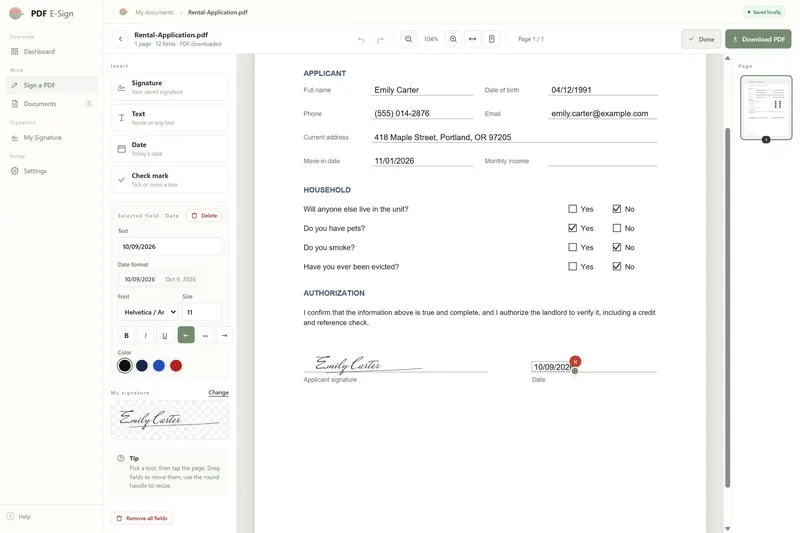
Task: Uncheck No for anyone else living in unit
Action: (x=617, y=209)
